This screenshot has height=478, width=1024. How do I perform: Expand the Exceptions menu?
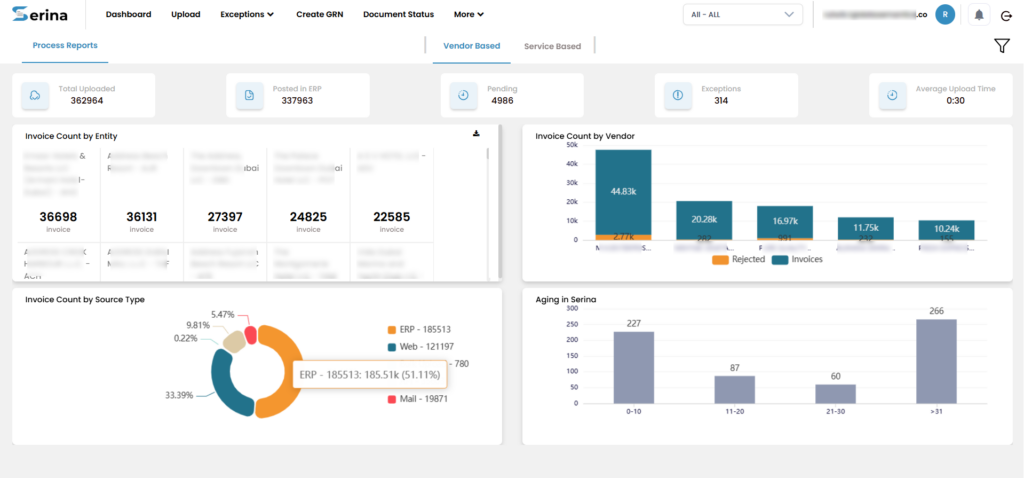(247, 14)
